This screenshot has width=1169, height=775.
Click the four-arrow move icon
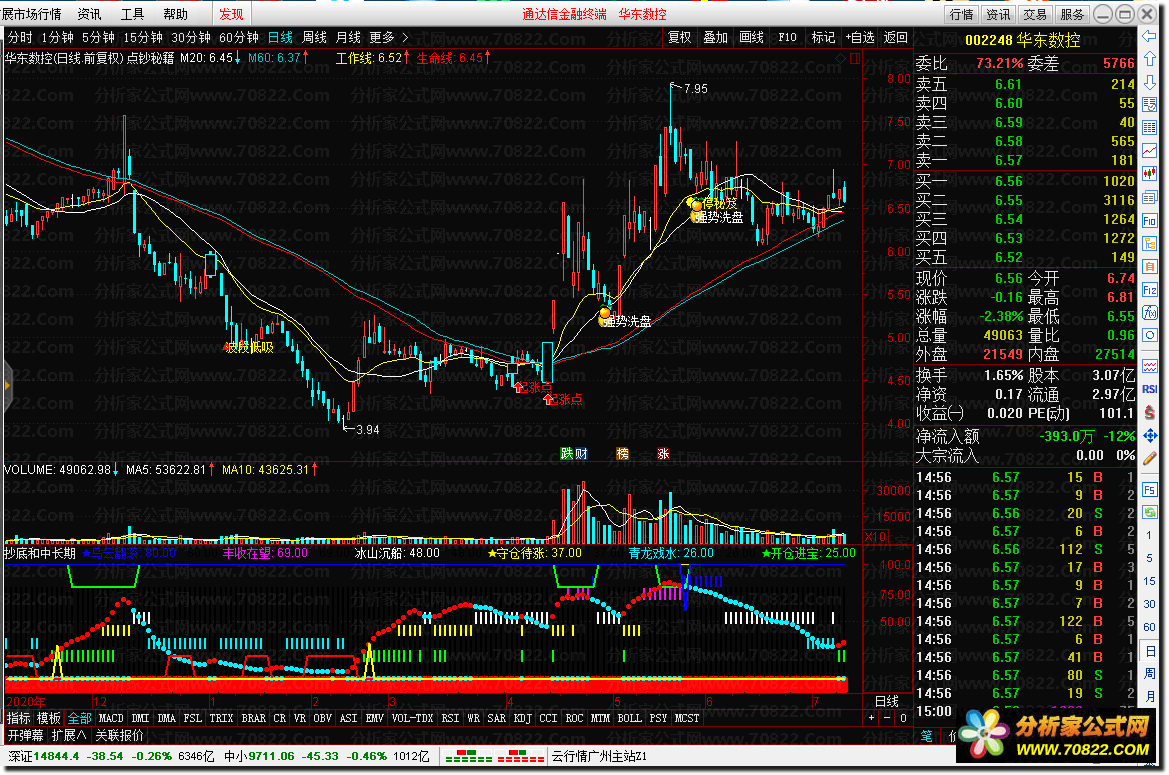click(x=1149, y=435)
